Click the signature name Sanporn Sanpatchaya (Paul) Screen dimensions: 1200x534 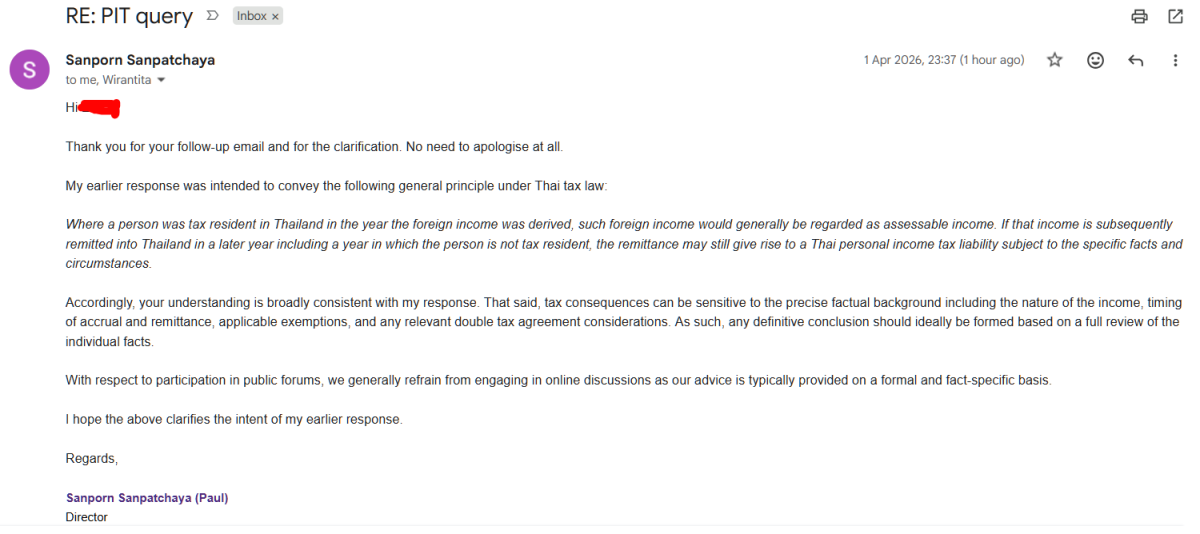pos(147,498)
